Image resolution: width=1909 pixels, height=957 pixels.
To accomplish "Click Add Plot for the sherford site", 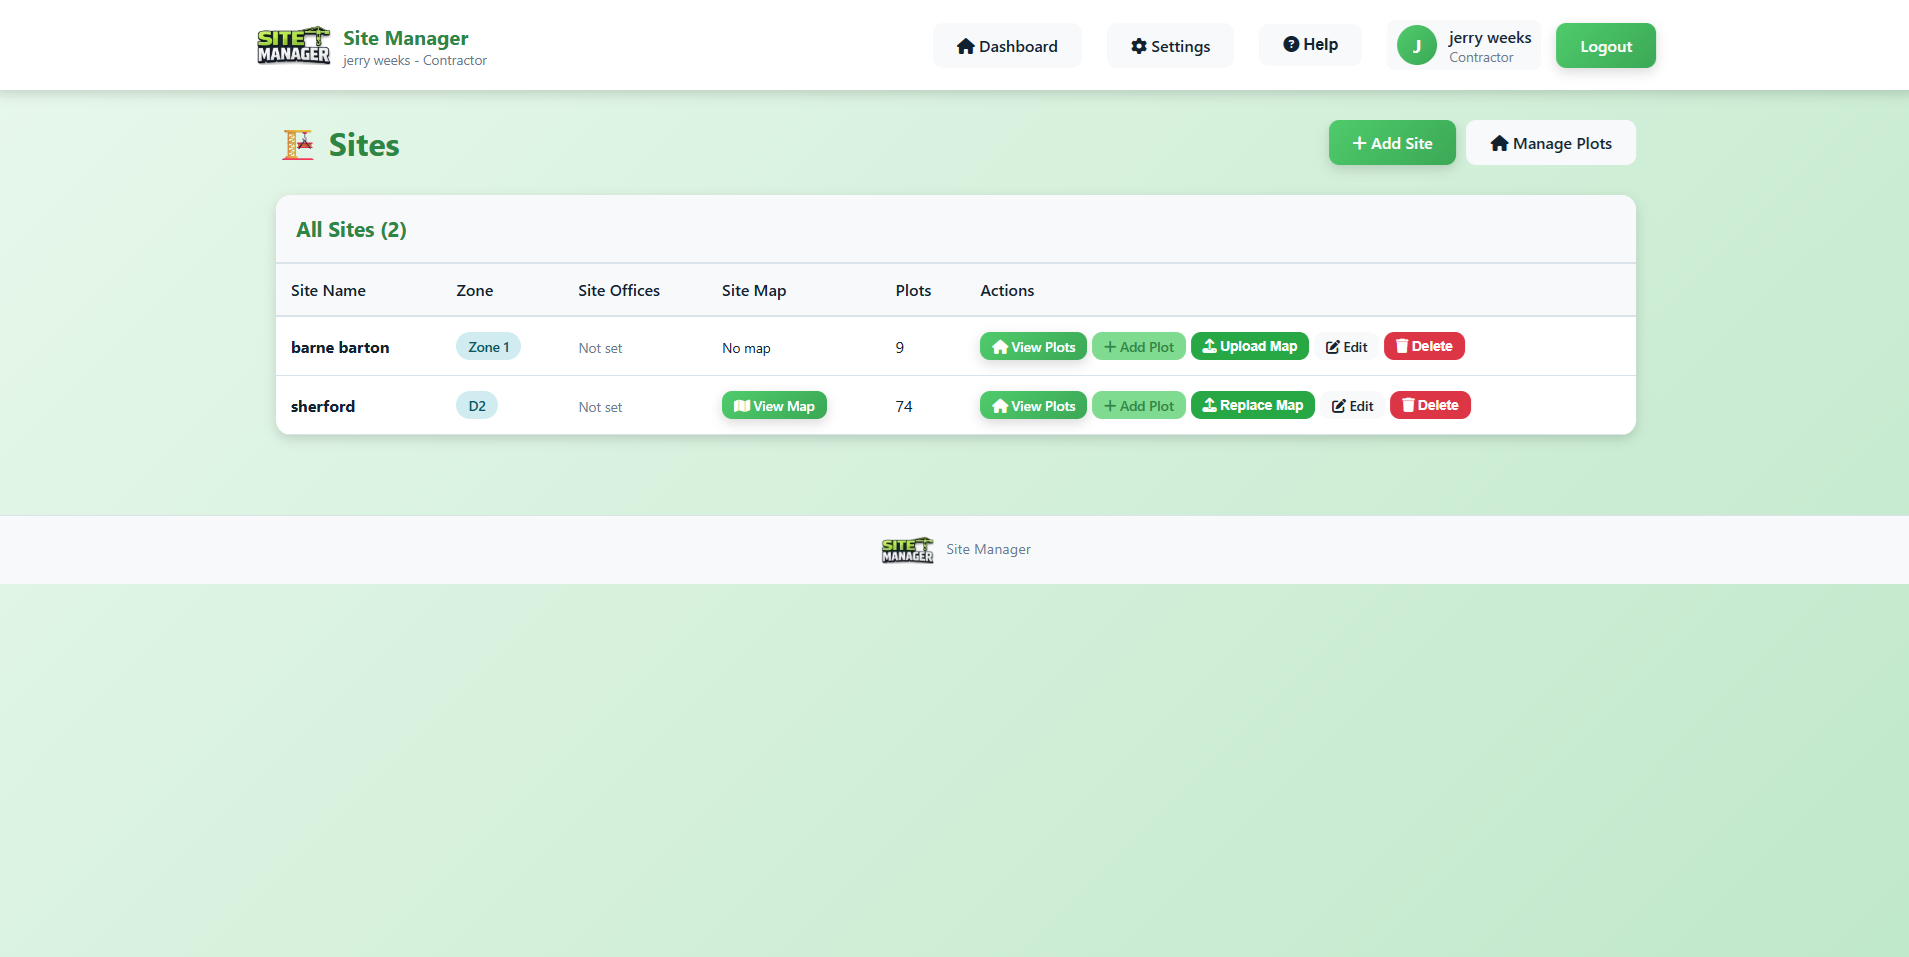I will point(1138,405).
